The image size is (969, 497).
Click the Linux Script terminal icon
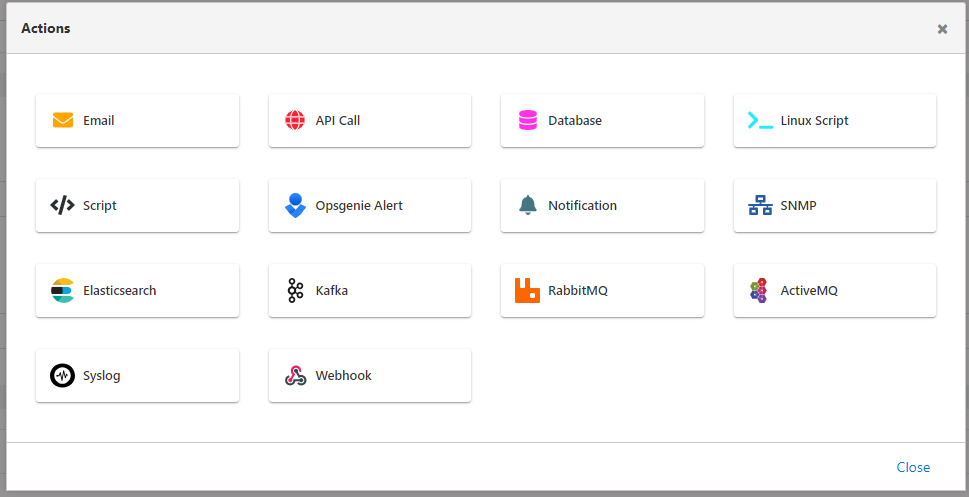(760, 121)
